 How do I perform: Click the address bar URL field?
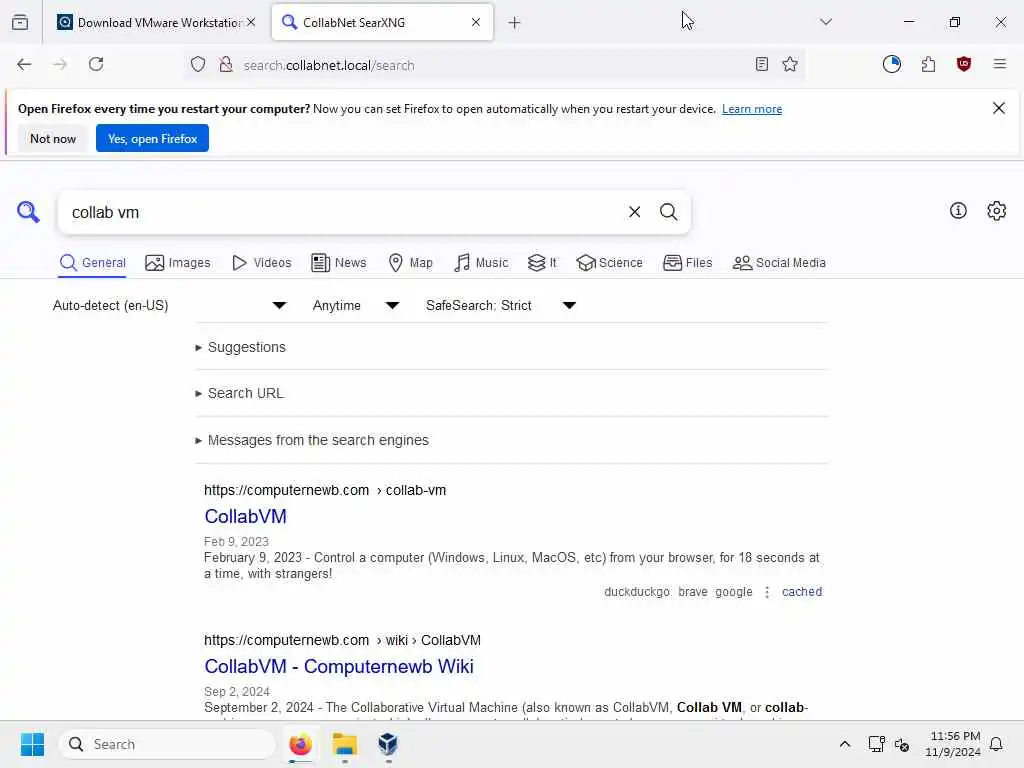click(493, 65)
